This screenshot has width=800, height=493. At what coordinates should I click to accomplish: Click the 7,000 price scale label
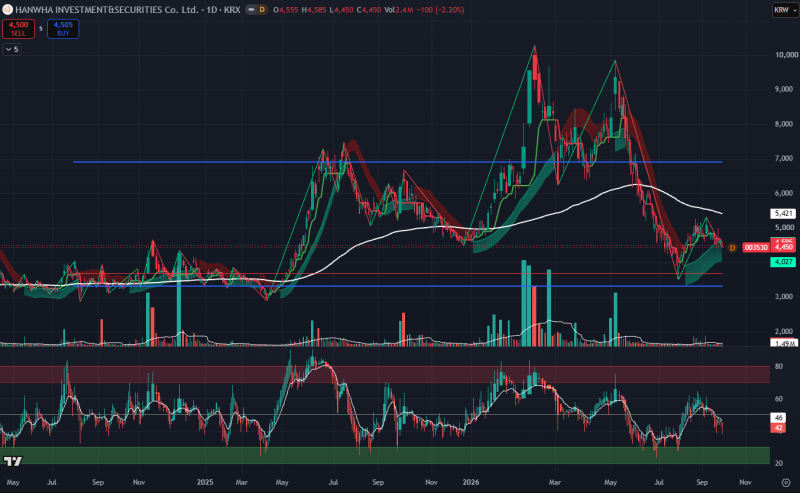pyautogui.click(x=784, y=159)
